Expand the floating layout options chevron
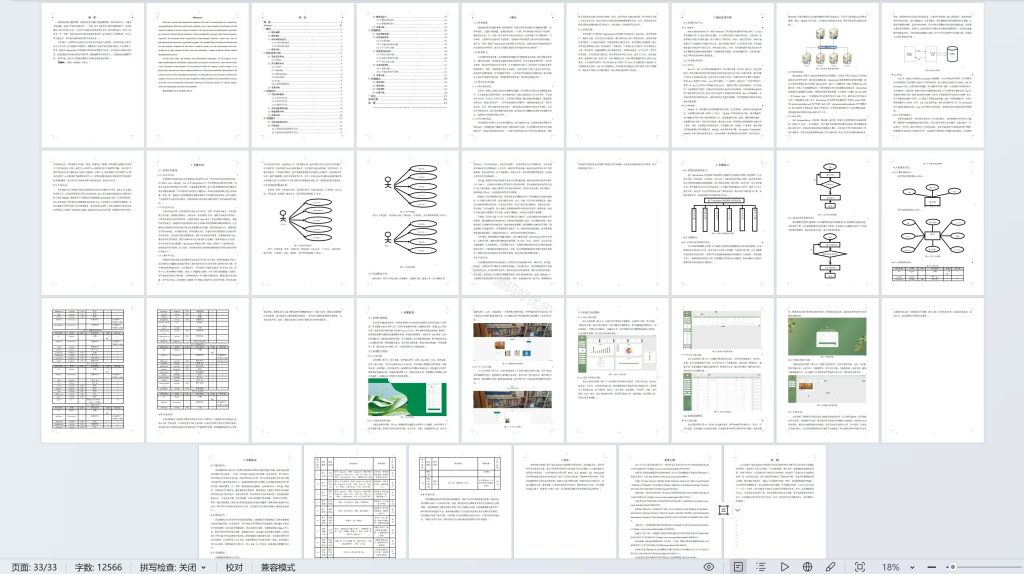 click(x=738, y=510)
